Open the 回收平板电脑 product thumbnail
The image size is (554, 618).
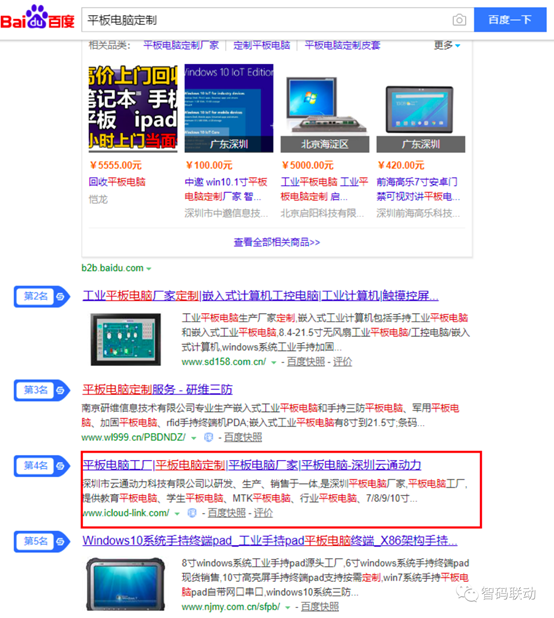133,108
